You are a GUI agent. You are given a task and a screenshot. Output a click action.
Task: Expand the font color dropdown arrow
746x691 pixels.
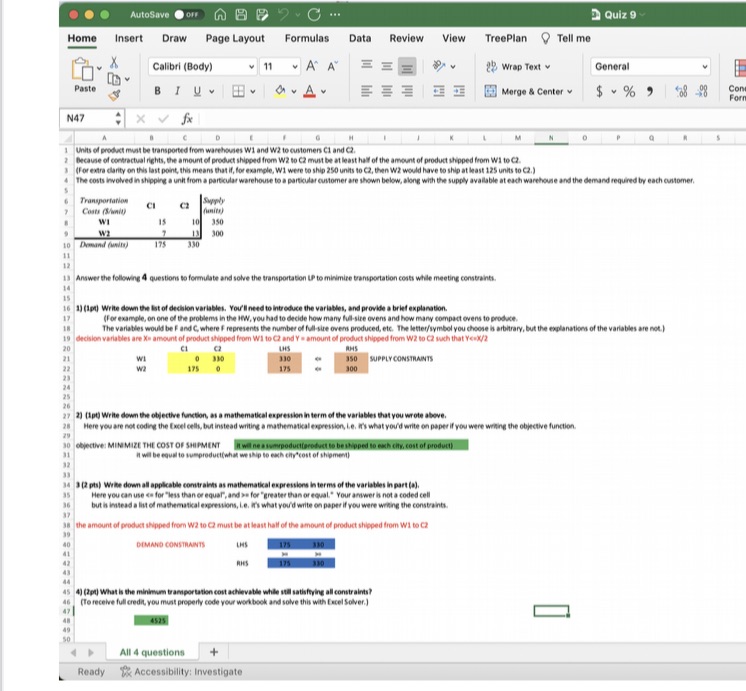[324, 91]
